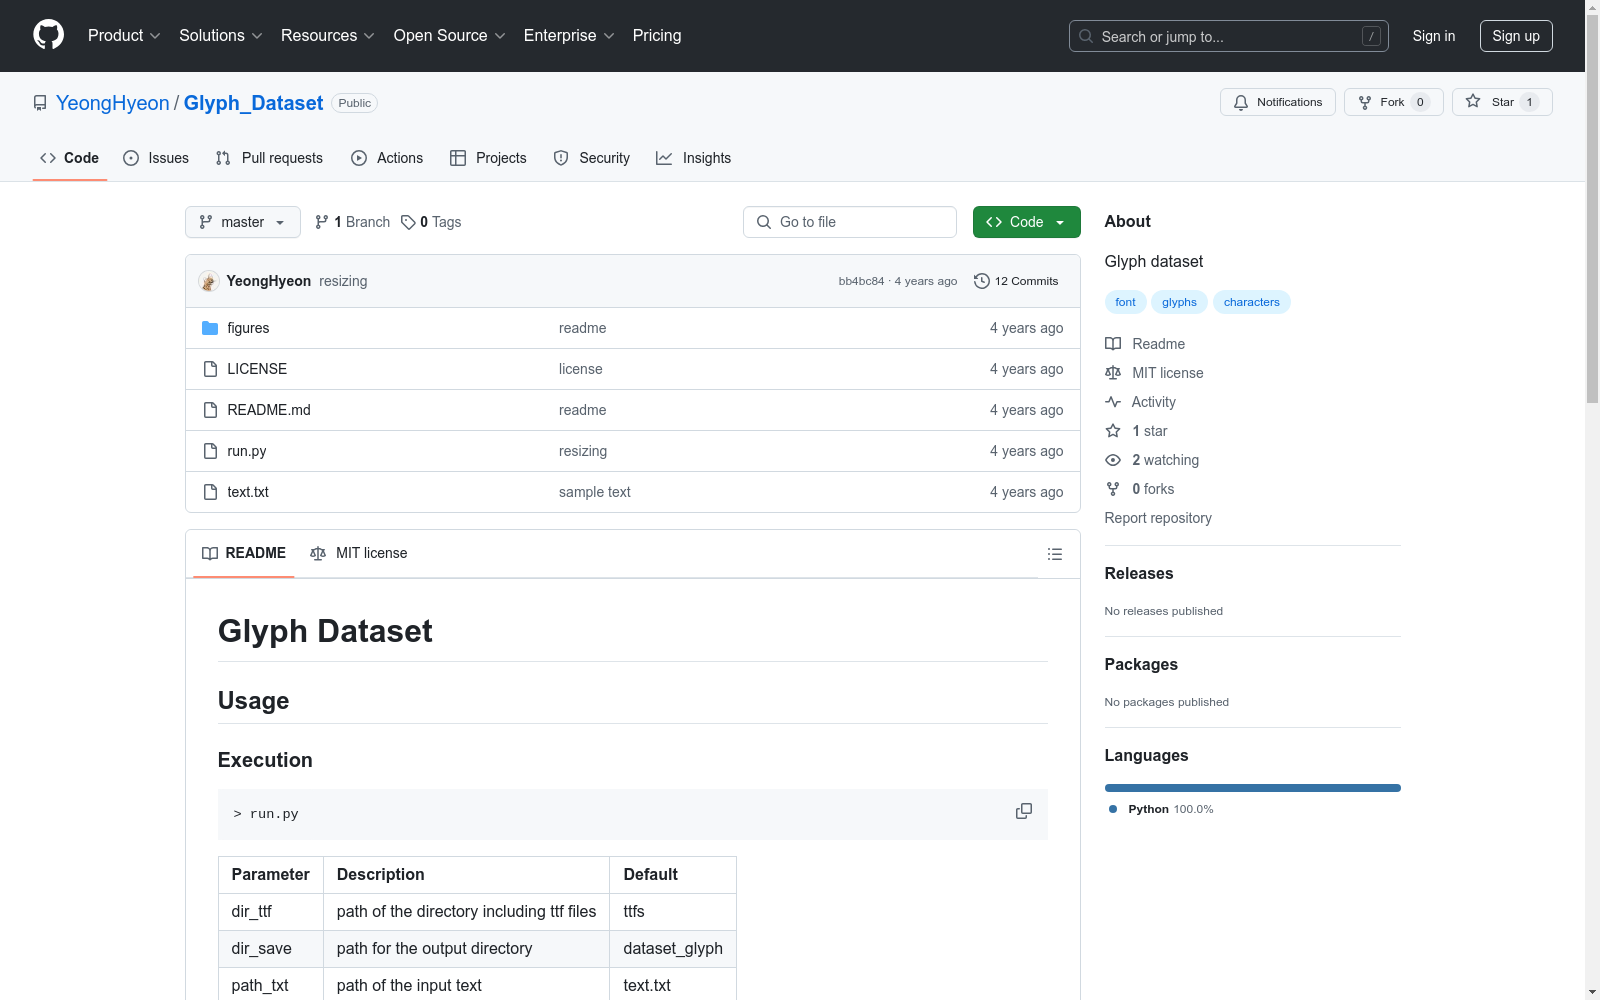Viewport: 1600px width, 1000px height.
Task: Open the figures folder icon
Action: tap(210, 328)
